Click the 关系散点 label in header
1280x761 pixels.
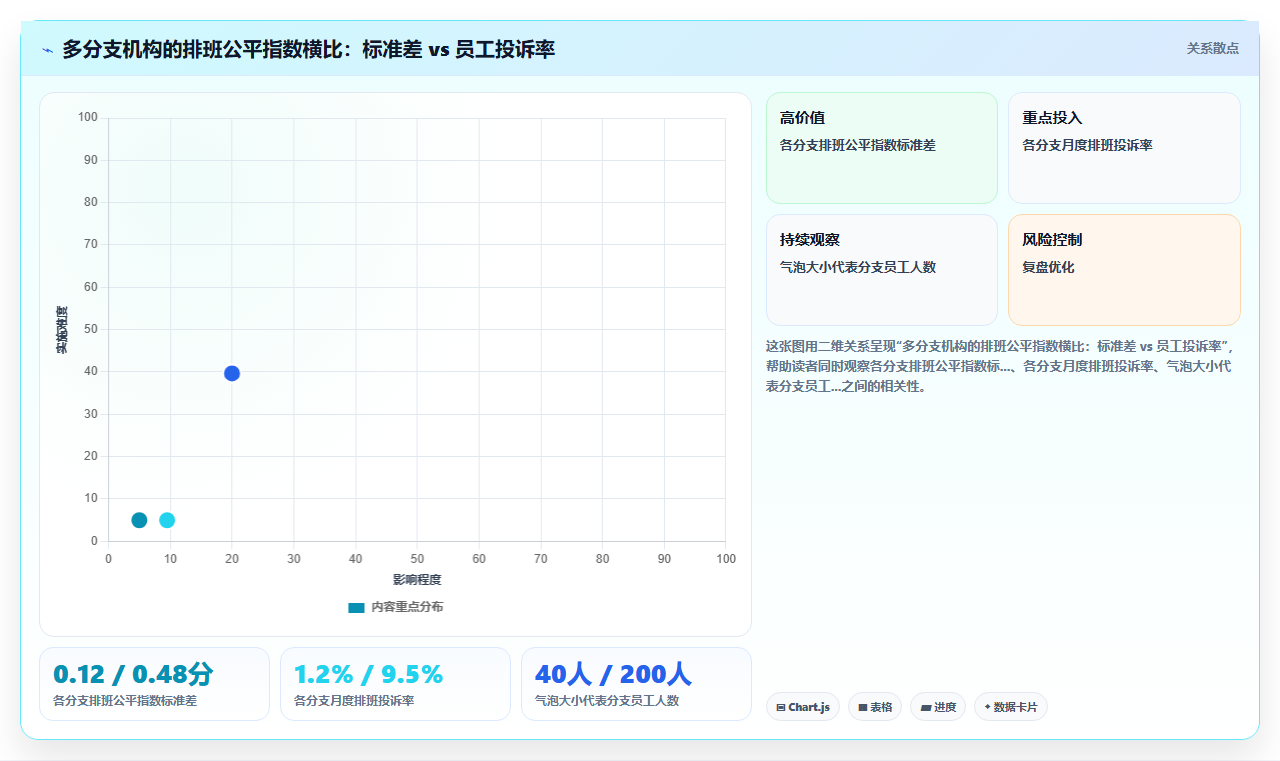coord(1212,48)
